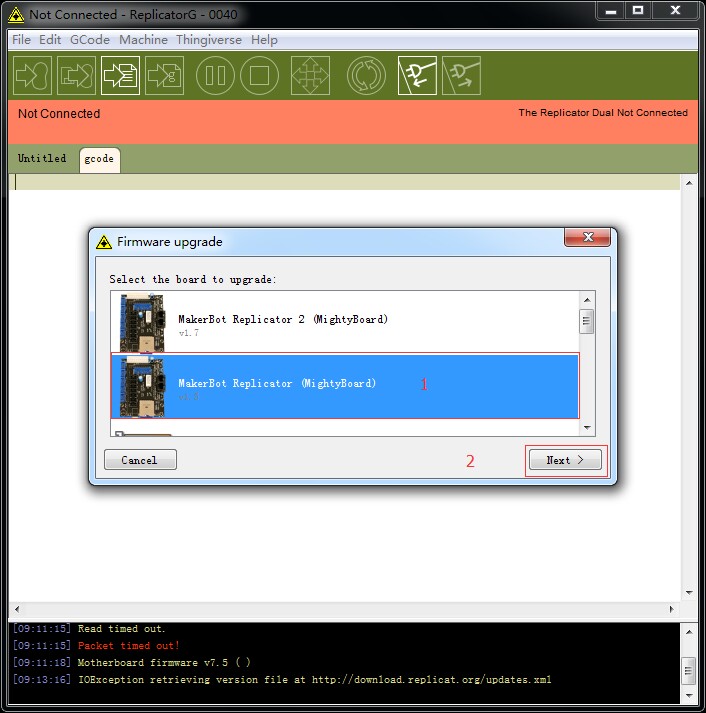Open the GCode menu
The width and height of the screenshot is (706, 713).
(90, 40)
